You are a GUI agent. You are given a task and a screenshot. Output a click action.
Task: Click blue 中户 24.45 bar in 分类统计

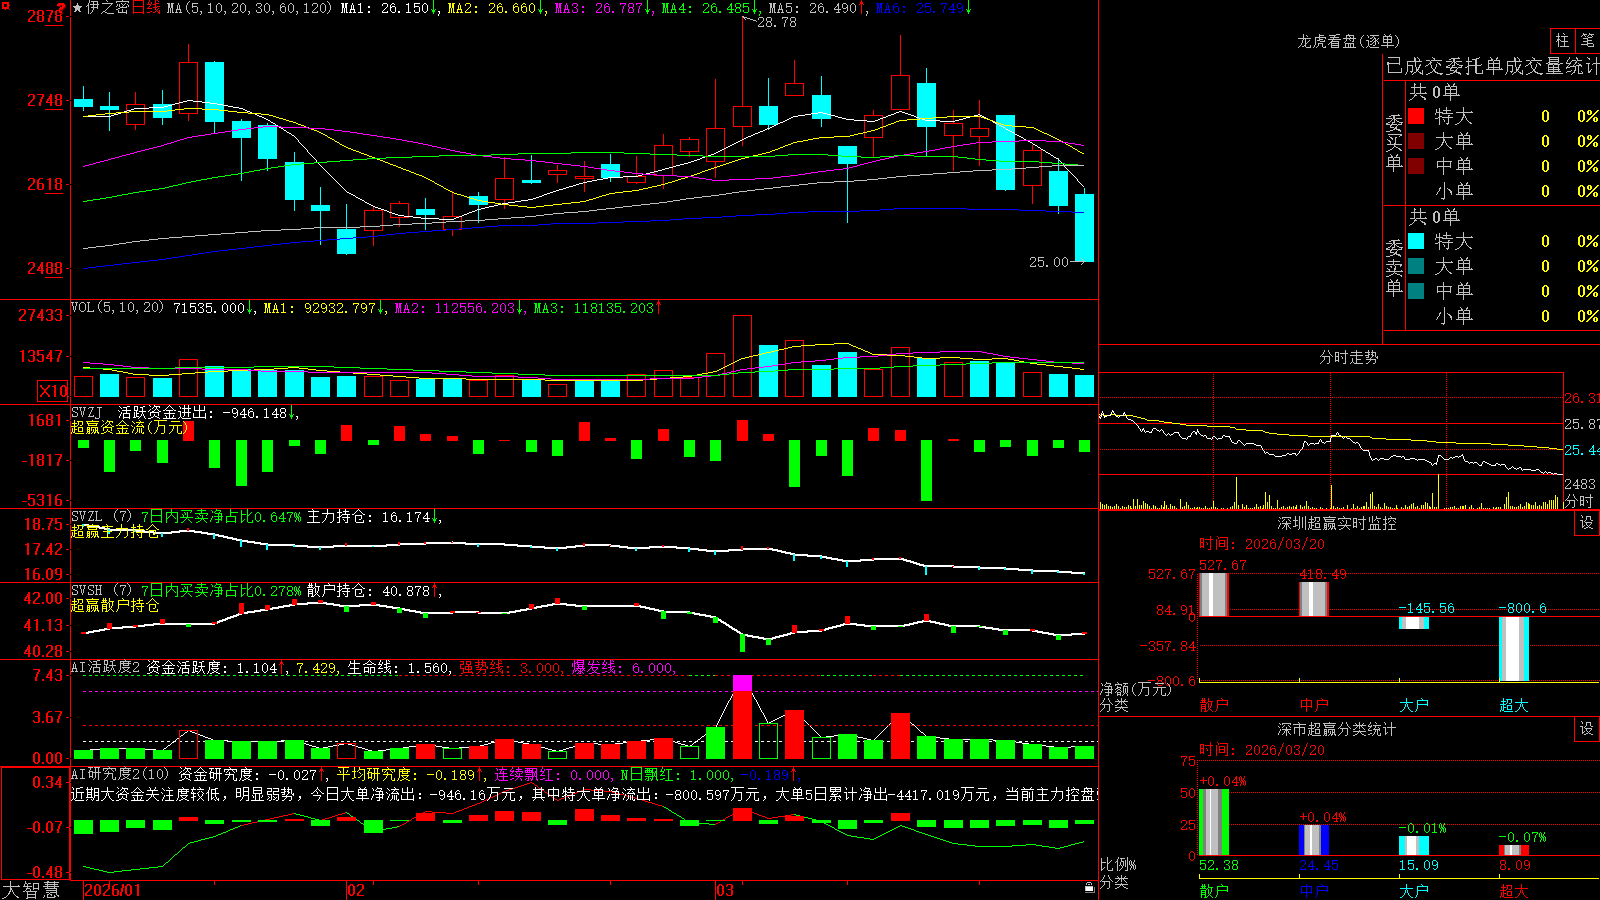pos(1313,840)
